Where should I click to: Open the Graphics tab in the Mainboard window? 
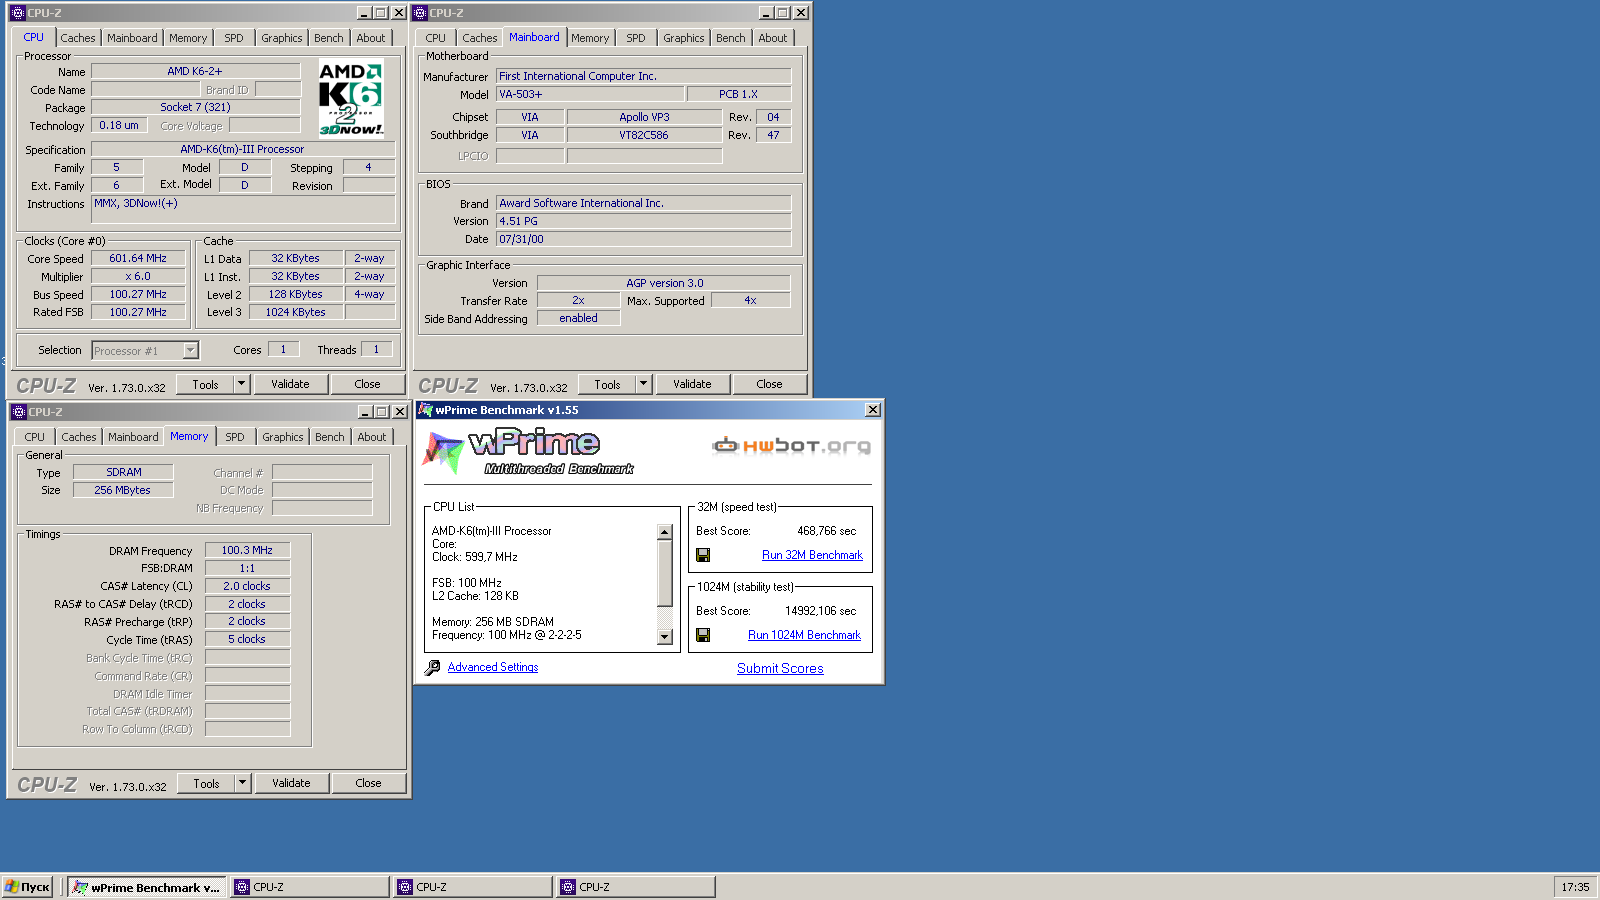click(x=684, y=38)
